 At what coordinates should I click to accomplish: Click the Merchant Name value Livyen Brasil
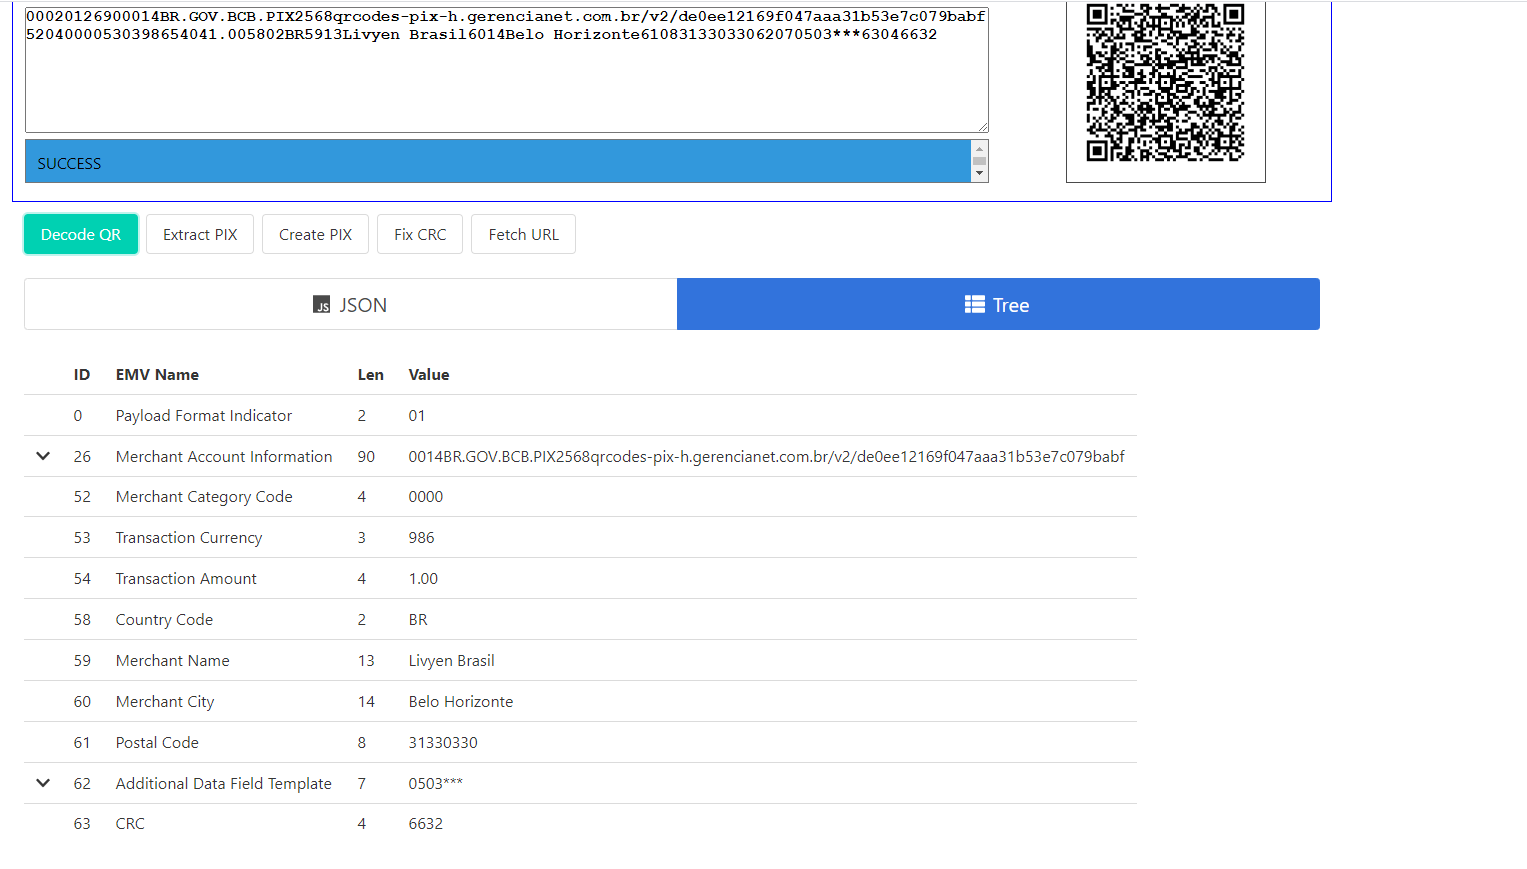pos(451,661)
